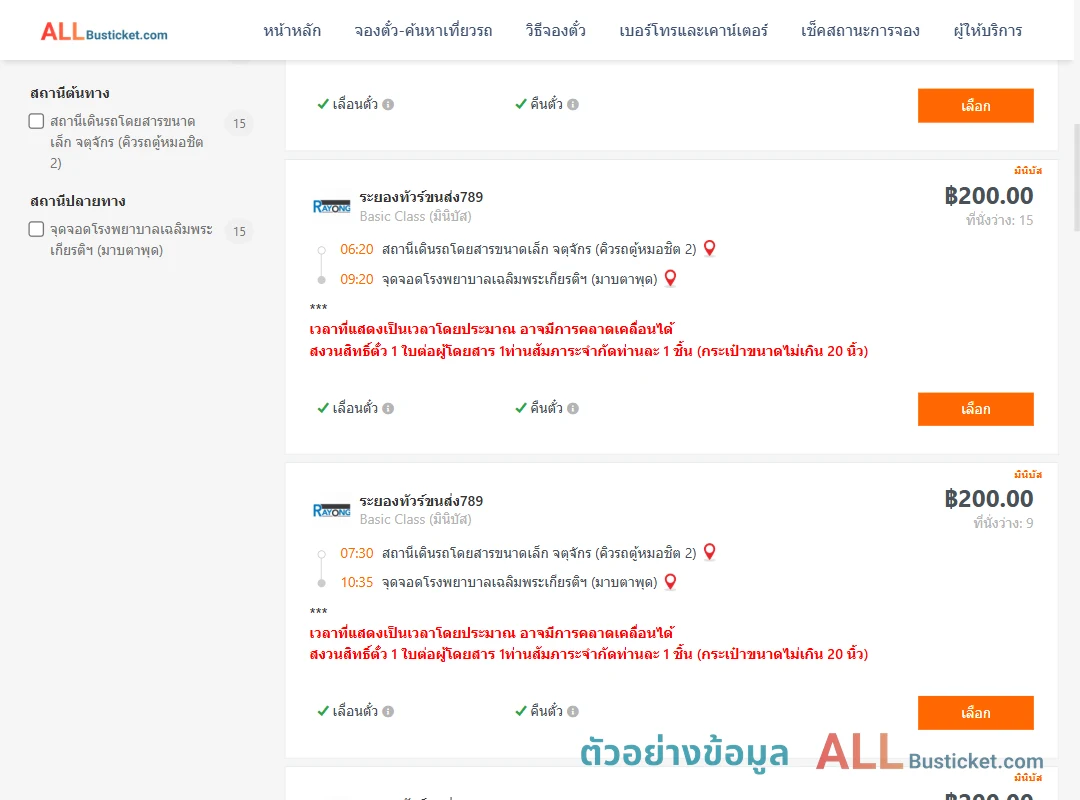
Task: Select the 07:30 trip with เลือก
Action: tap(975, 712)
